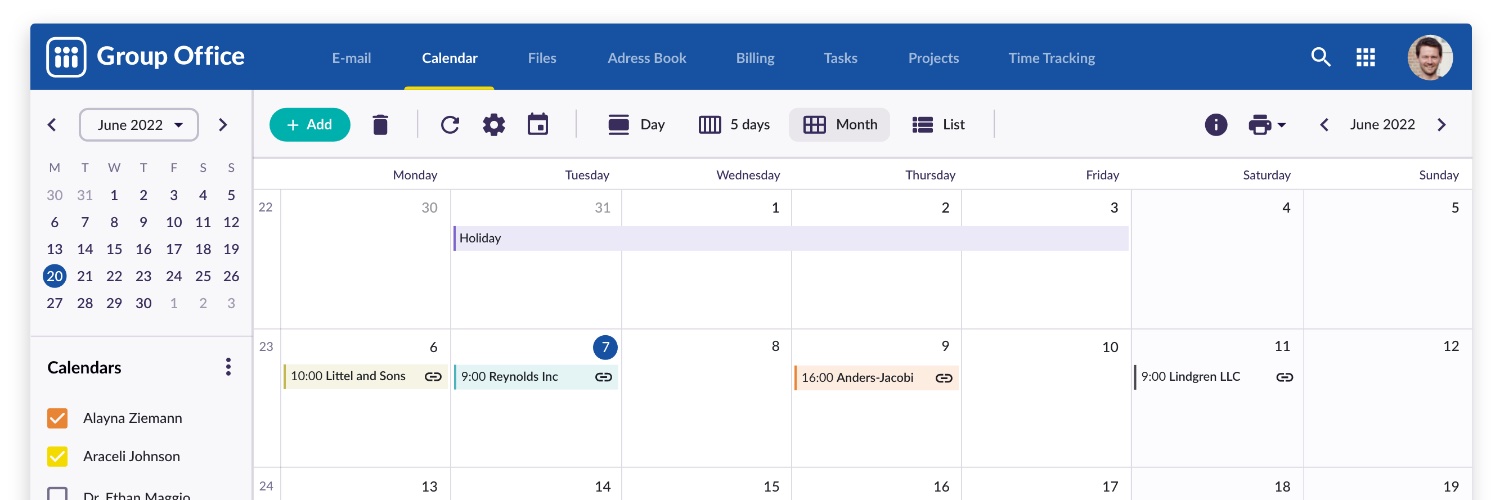This screenshot has width=1500, height=500.
Task: Click the Group Office title text
Action: tap(171, 56)
